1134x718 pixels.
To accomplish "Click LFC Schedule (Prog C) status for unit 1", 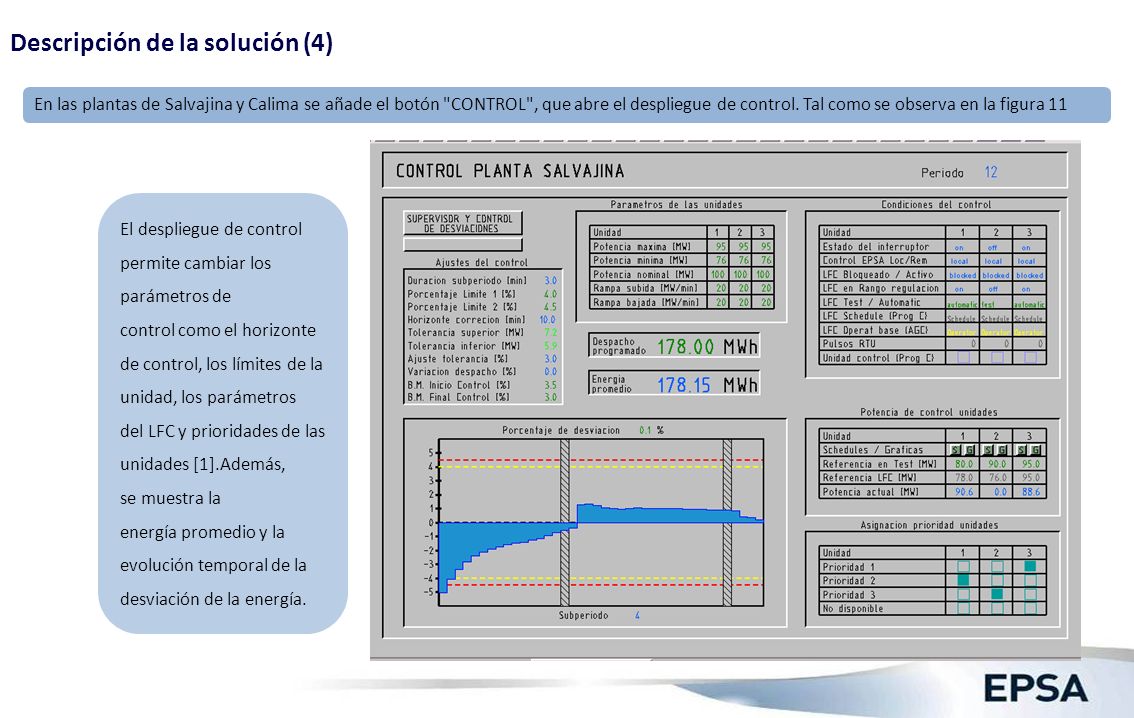I will click(963, 317).
